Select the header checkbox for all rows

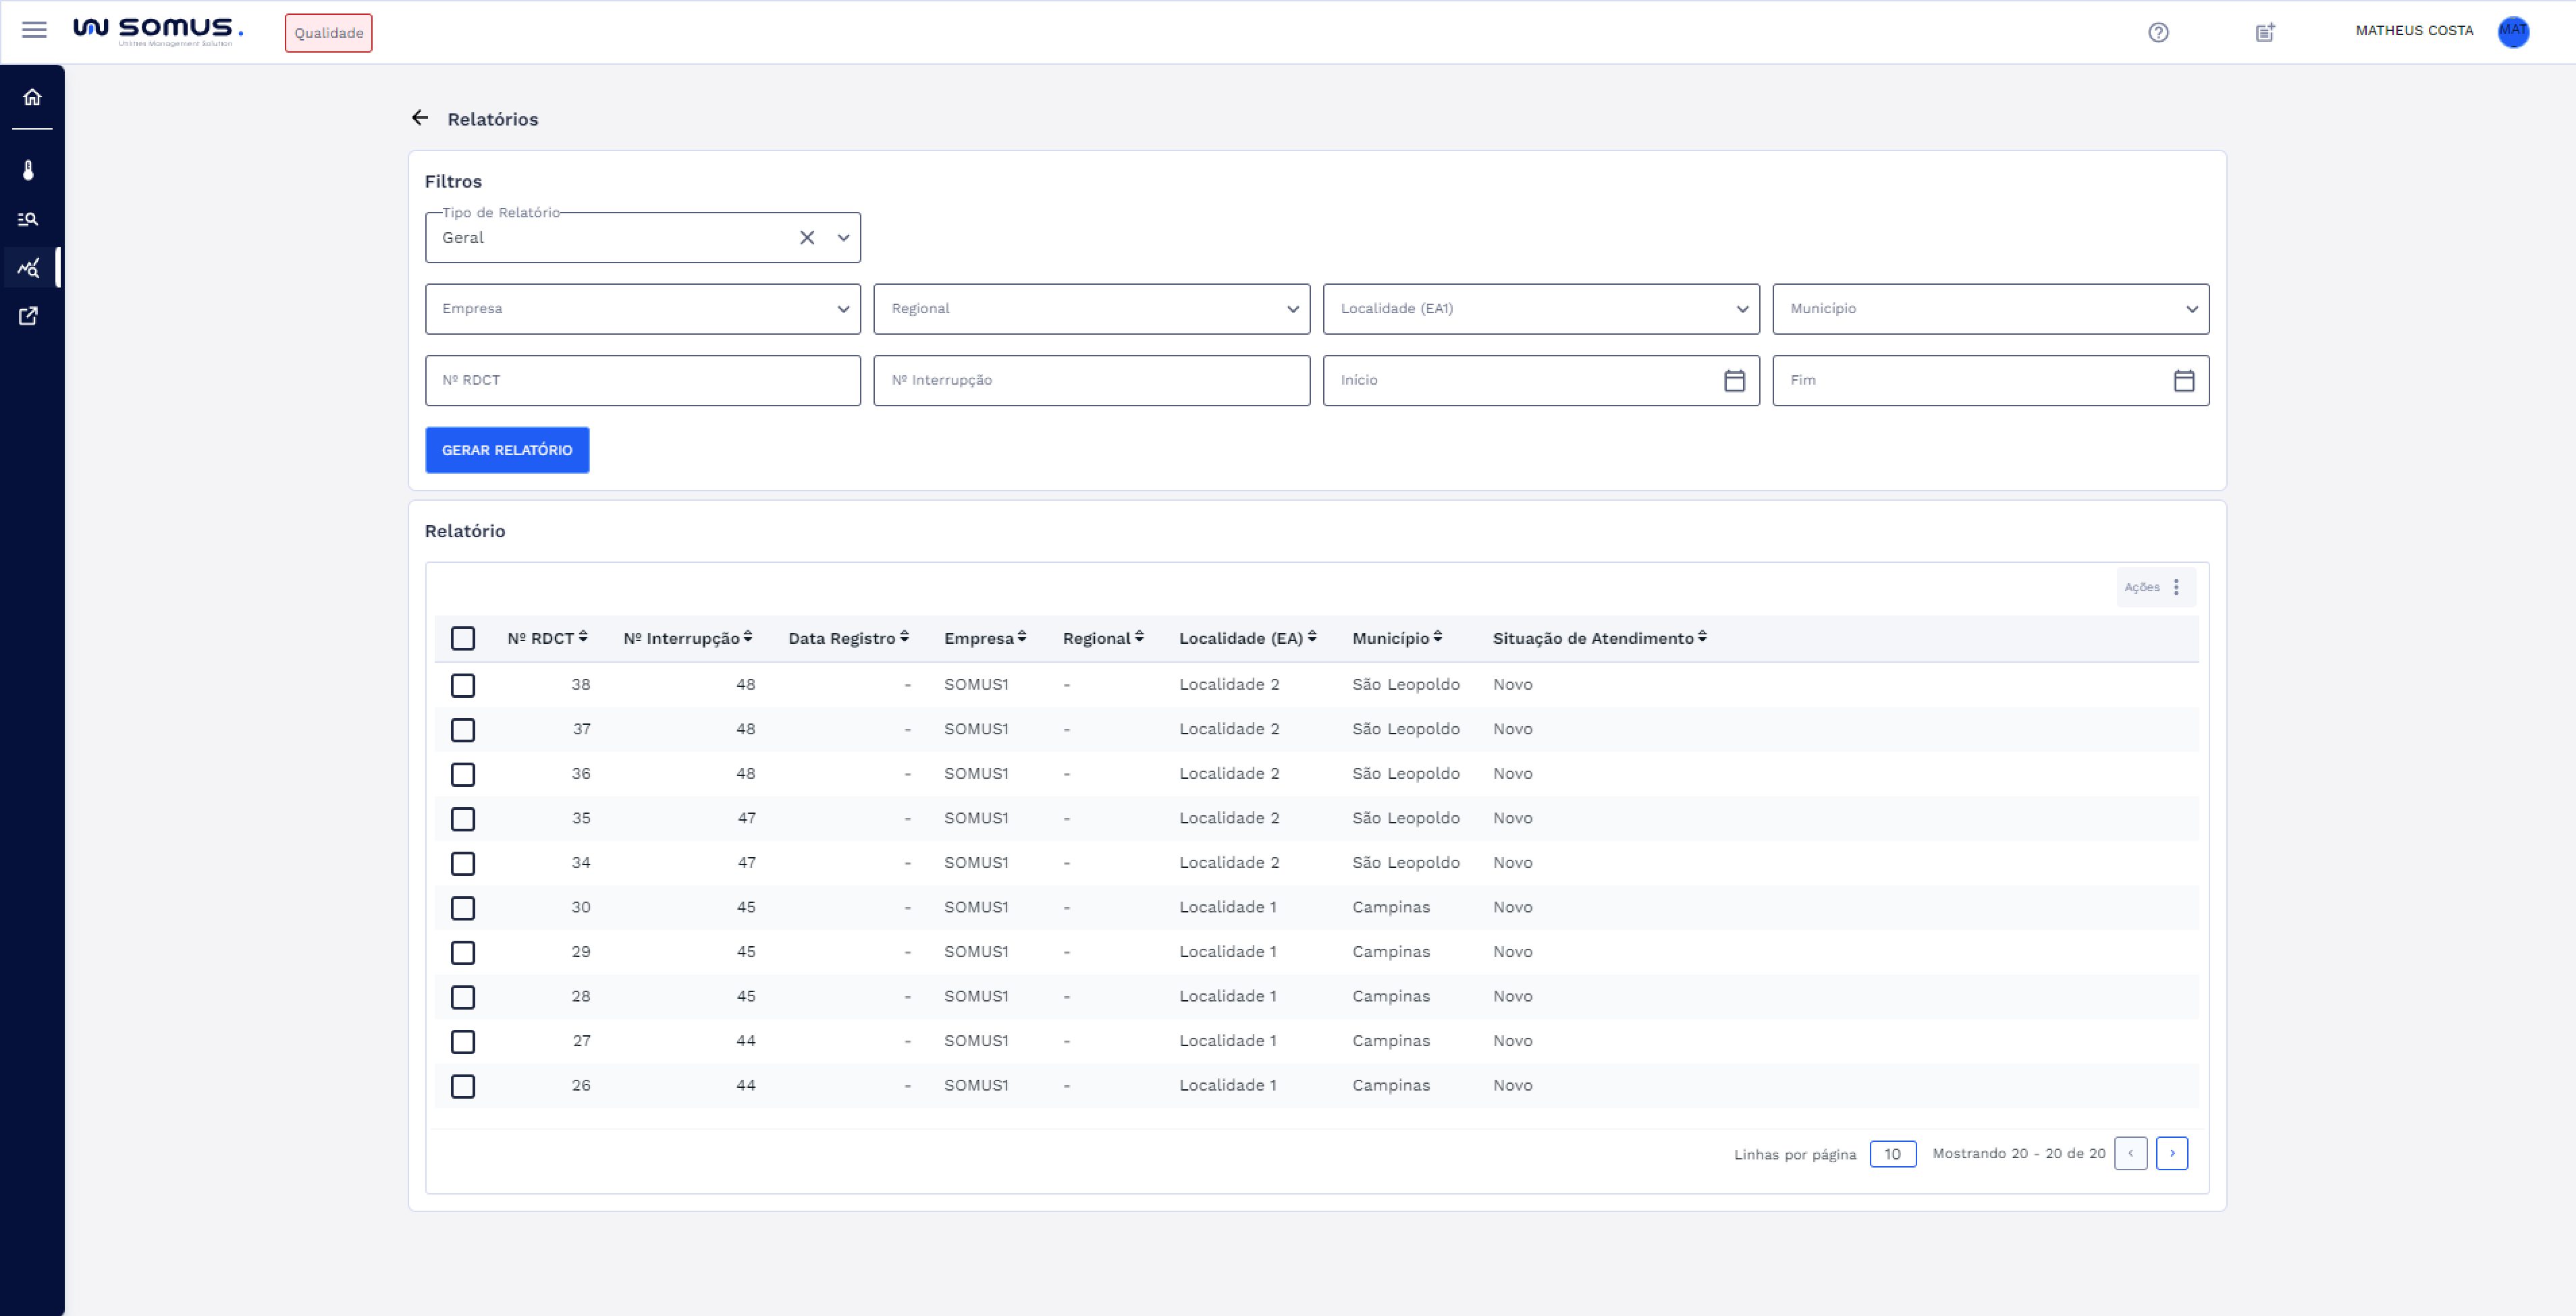(462, 638)
